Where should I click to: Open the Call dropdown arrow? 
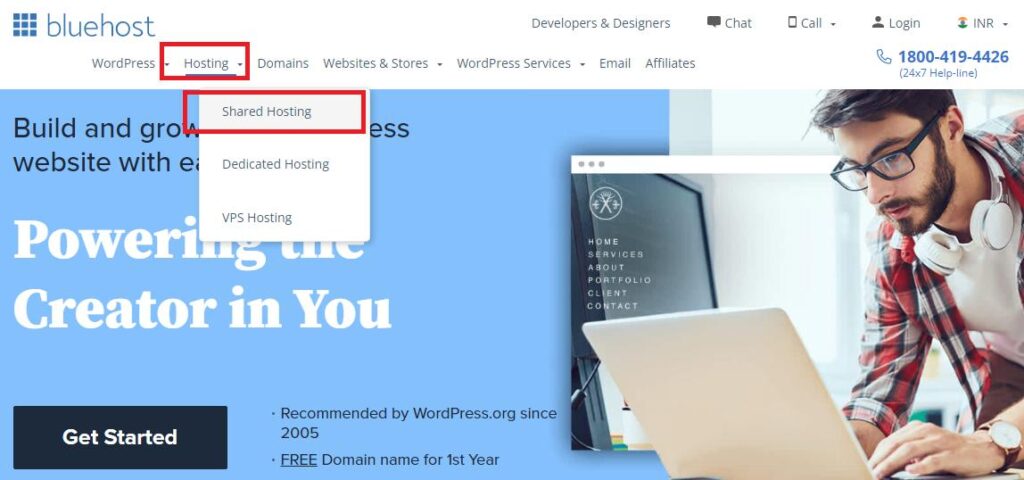pos(833,24)
